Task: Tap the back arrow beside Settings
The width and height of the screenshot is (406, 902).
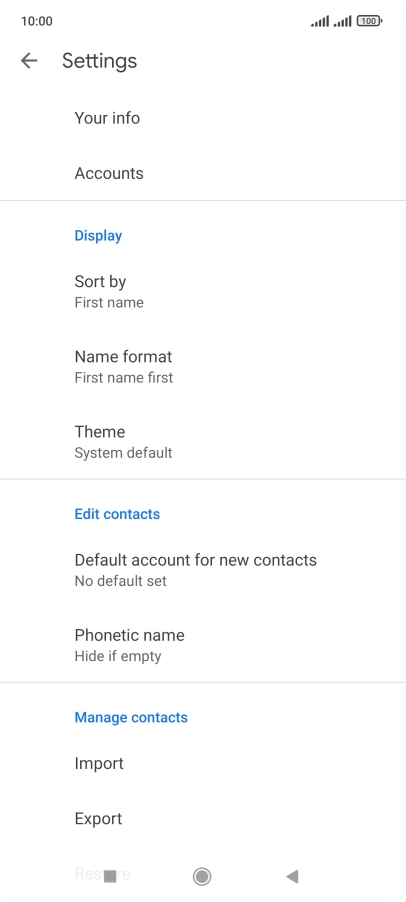Action: coord(29,60)
